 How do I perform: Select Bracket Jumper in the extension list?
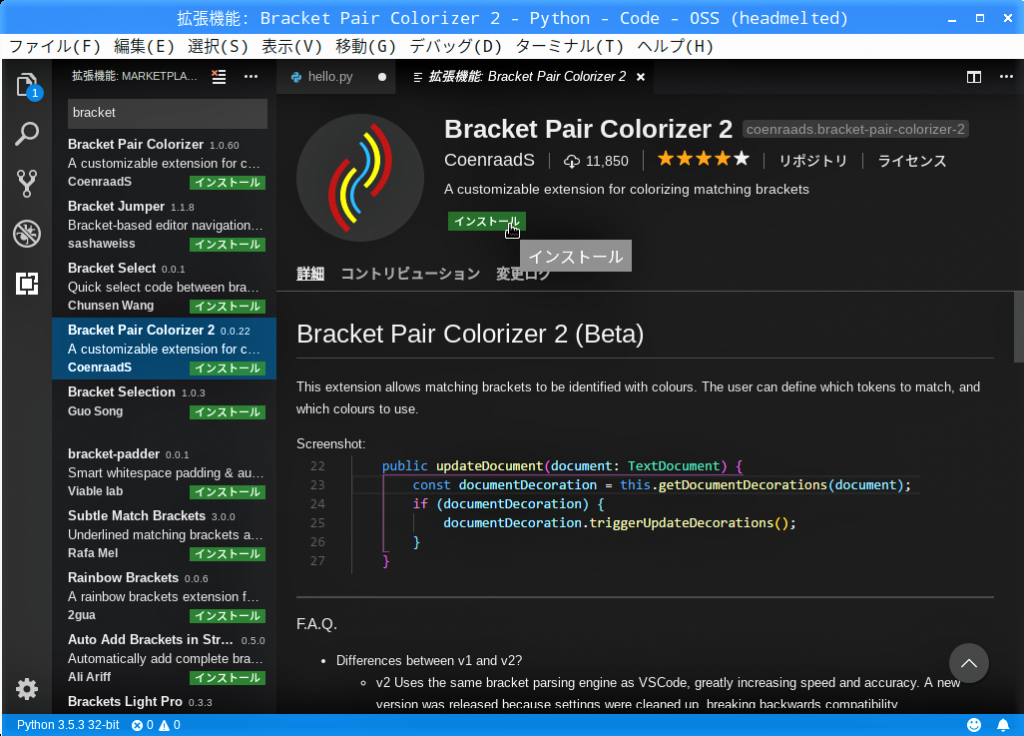point(164,225)
